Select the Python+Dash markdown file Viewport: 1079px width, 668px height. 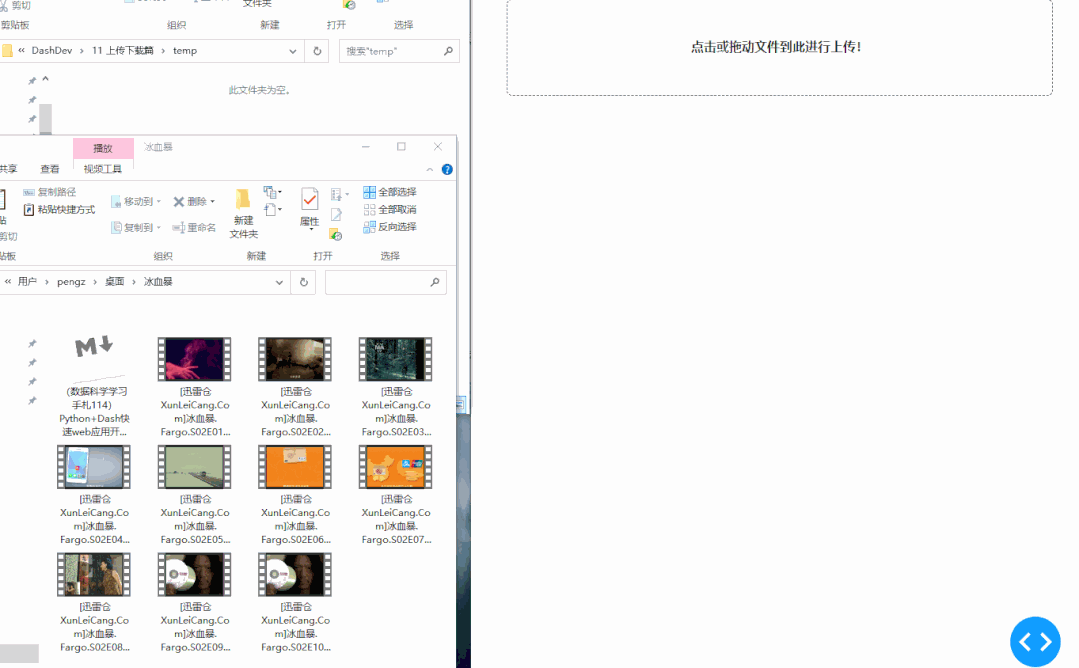(x=94, y=385)
